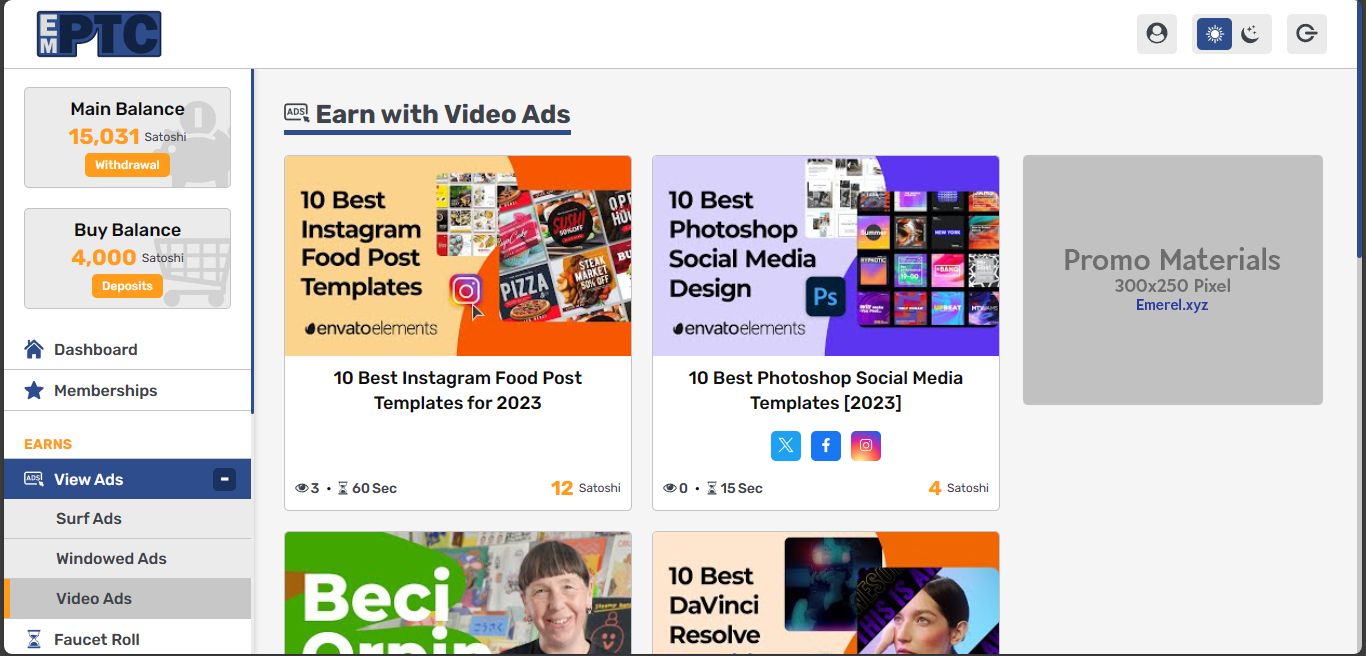Click the X (Twitter) share icon

pyautogui.click(x=786, y=446)
